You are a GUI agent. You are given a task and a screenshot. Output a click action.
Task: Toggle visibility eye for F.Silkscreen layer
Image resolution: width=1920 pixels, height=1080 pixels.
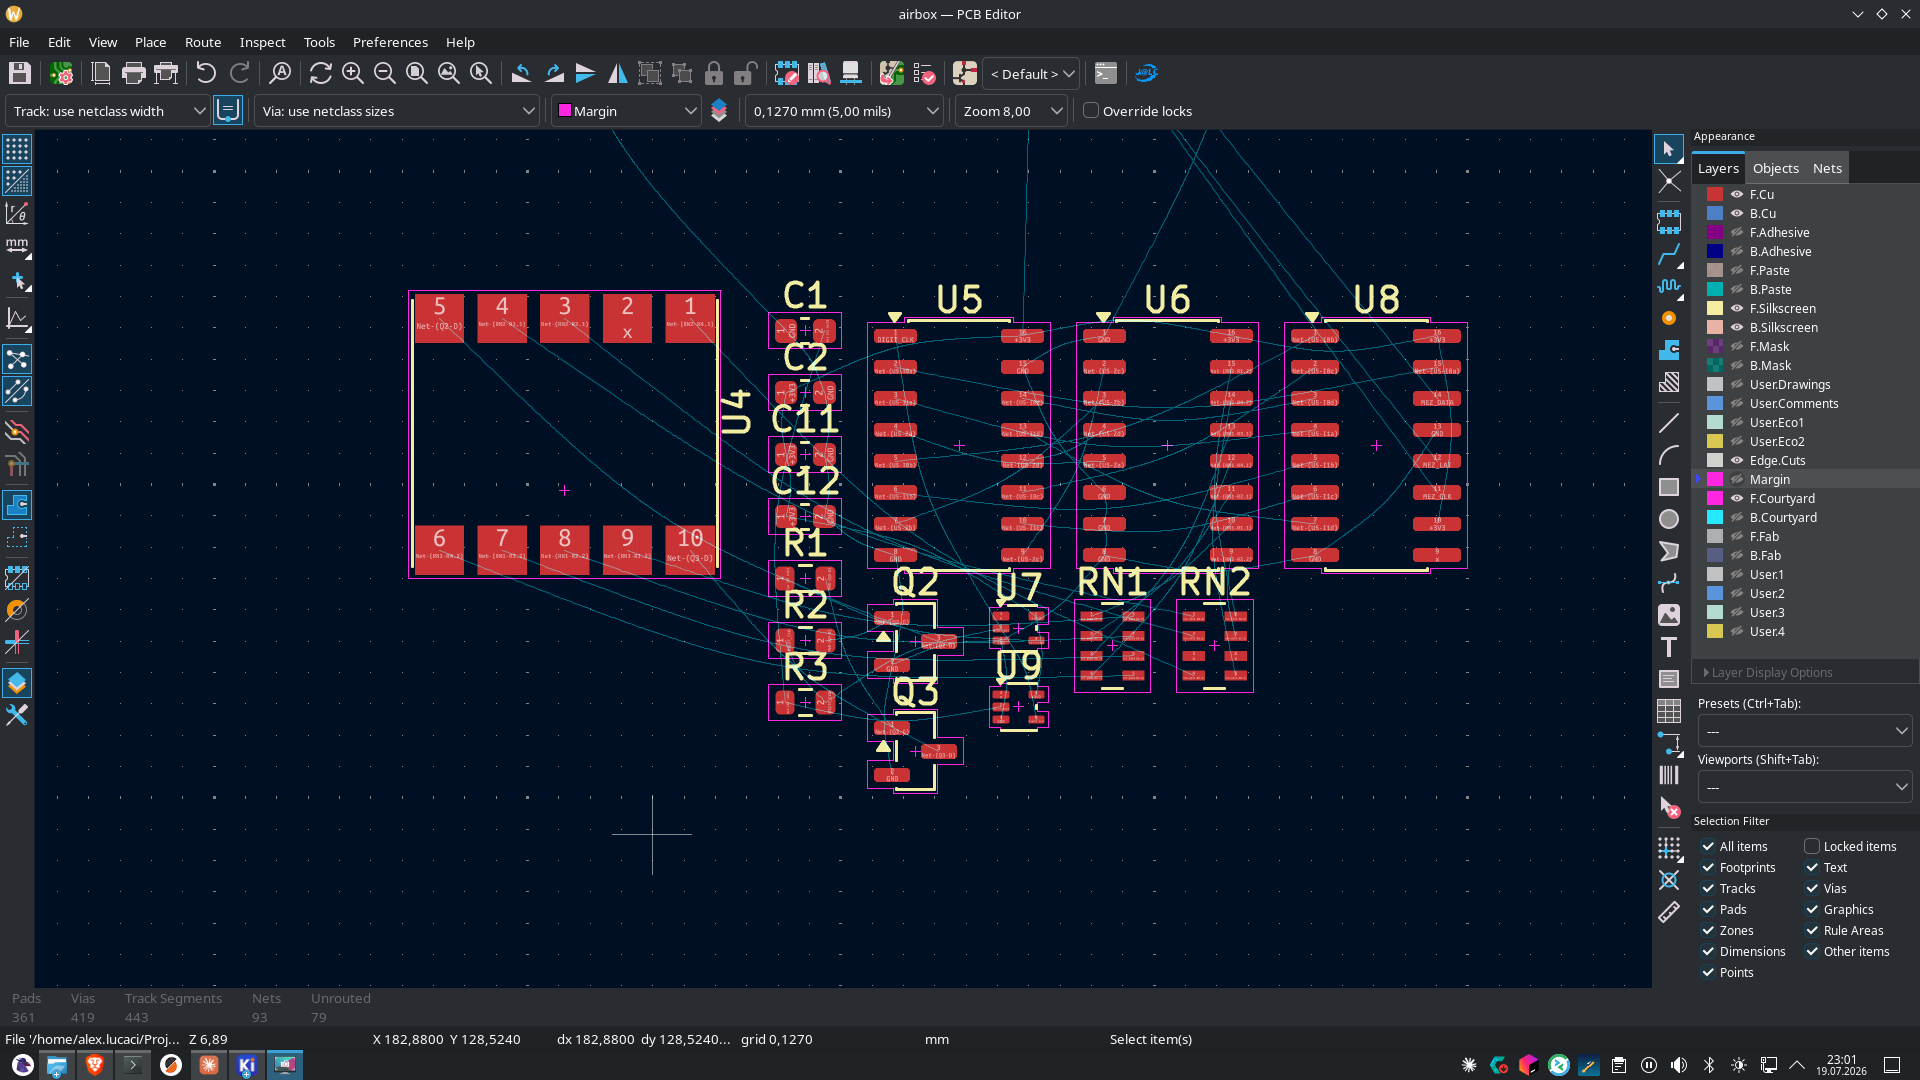[x=1738, y=308]
